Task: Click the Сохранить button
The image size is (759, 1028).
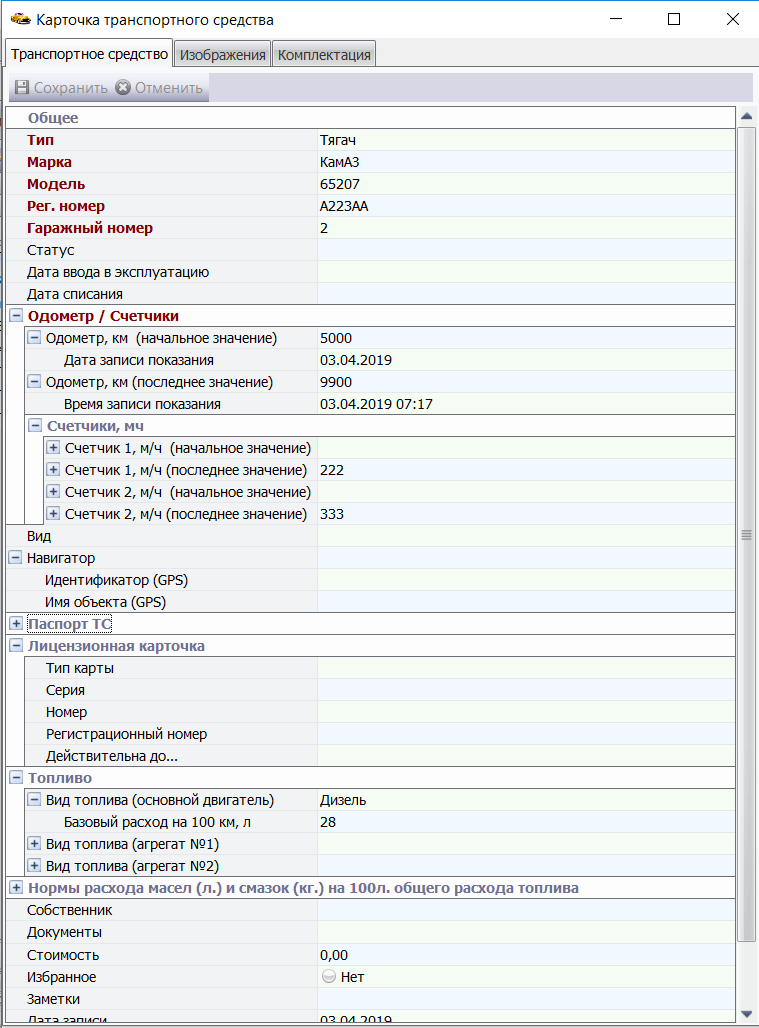Action: [x=62, y=88]
